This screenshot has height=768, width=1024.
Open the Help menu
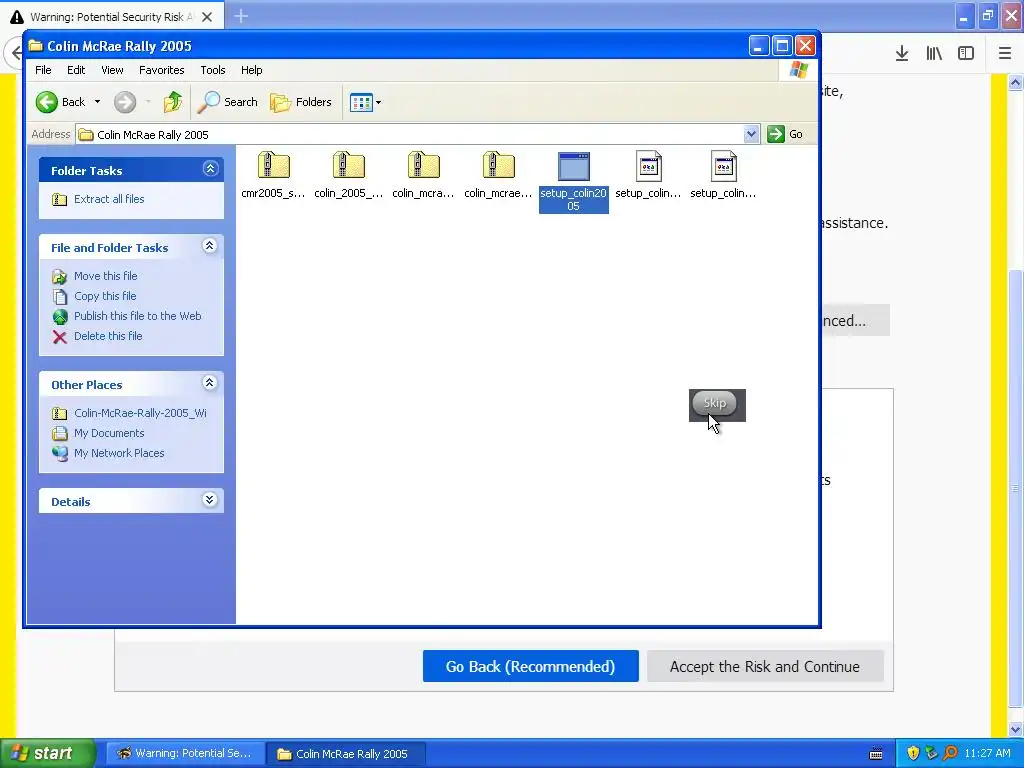[251, 70]
